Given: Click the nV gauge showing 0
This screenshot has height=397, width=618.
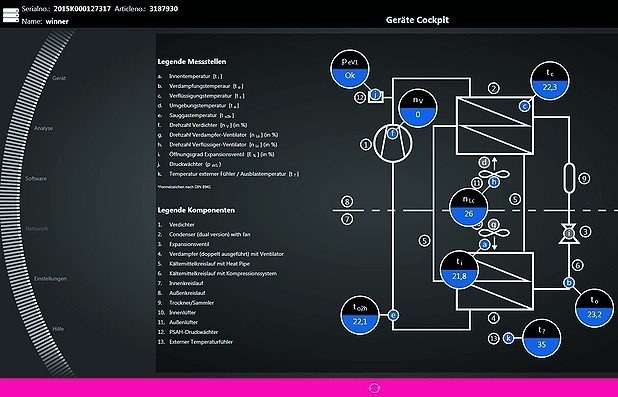Looking at the screenshot, I should [x=418, y=108].
